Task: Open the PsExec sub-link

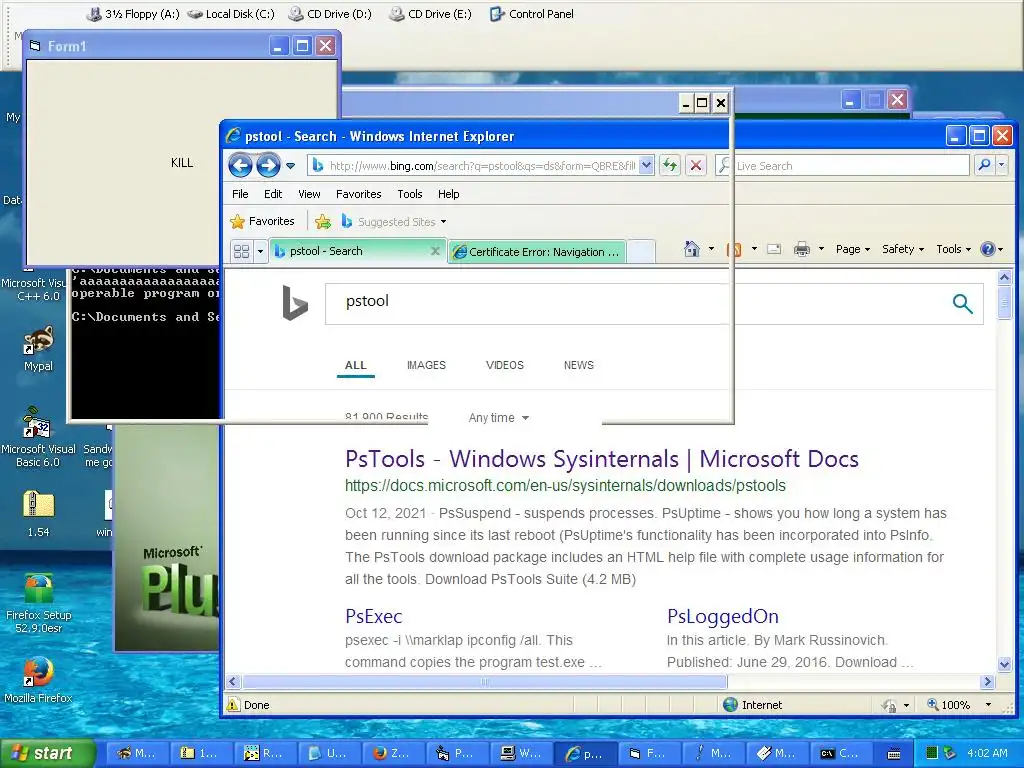Action: [x=374, y=616]
